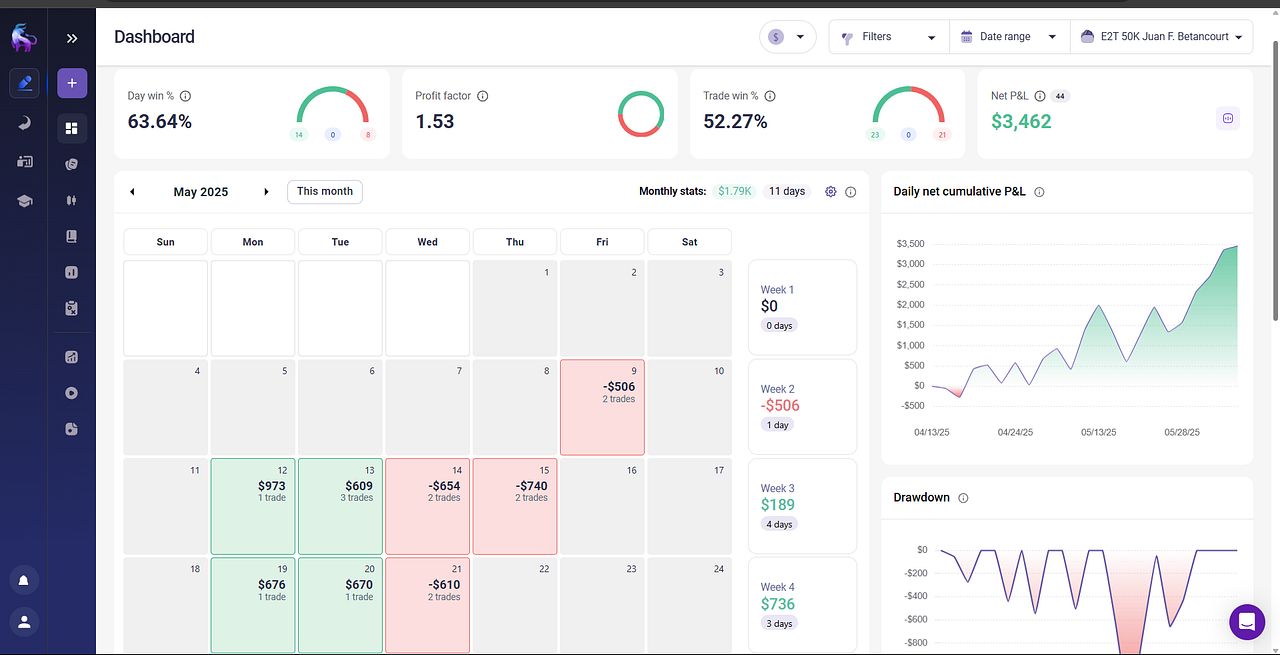Open the journal pen icon in the sidebar
Viewport: 1280px width, 655px height.
(x=24, y=83)
